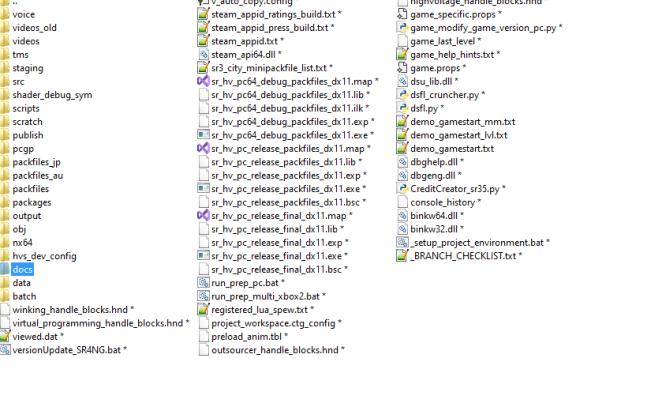647x400 pixels.
Task: Select the registered_lua_spew.txt file
Action: point(266,310)
